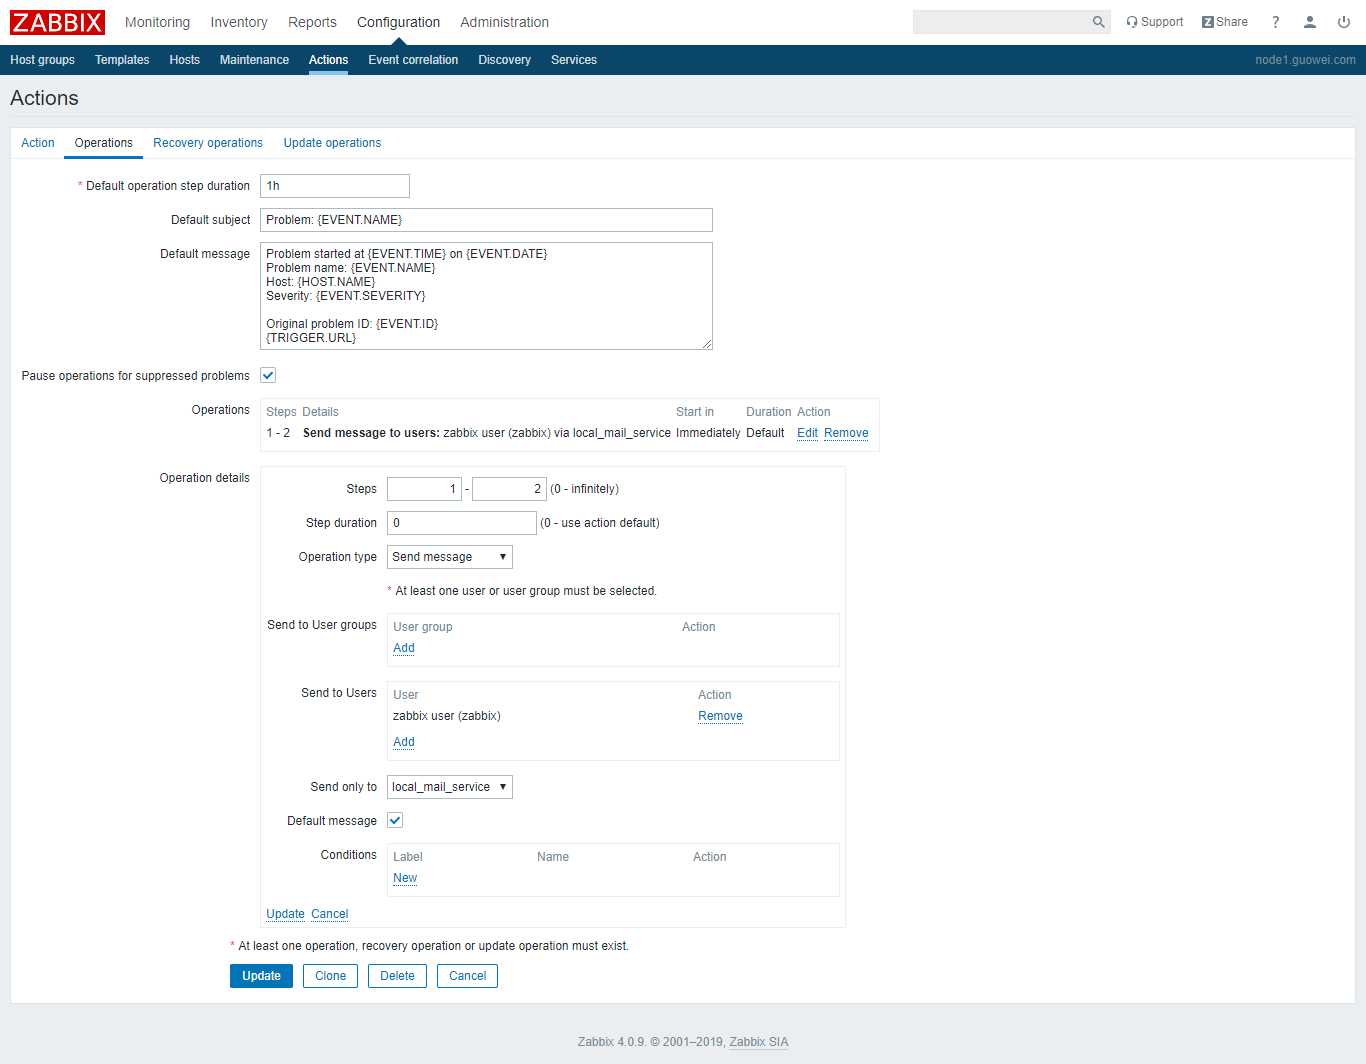Click the Steps to field
1366x1064 pixels.
pyautogui.click(x=509, y=489)
